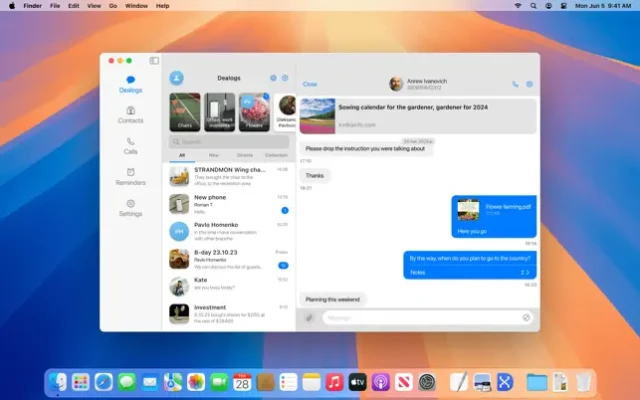The image size is (640, 400).
Task: Click the left round icon next to Dealogs title
Action: point(273,78)
